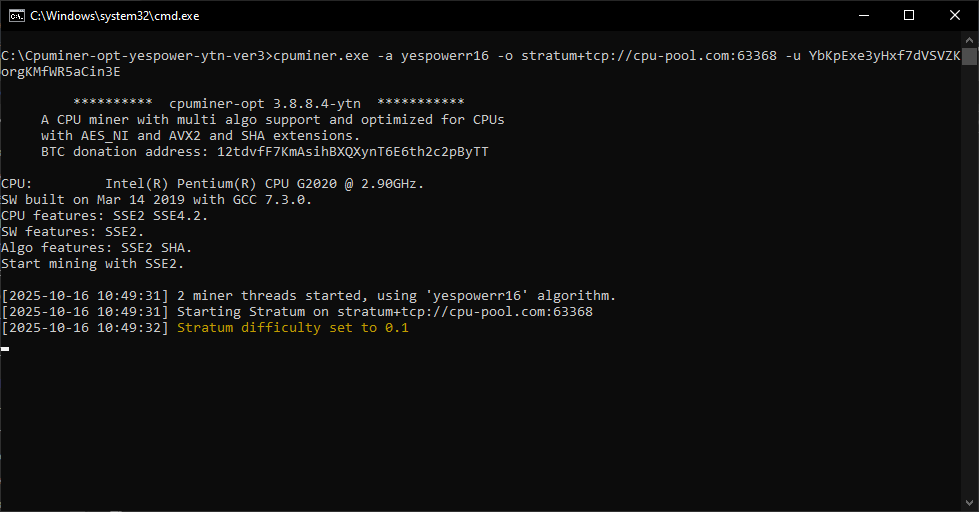Close the cmd.exe console window
Viewport: 979px width, 512px height.
point(955,16)
